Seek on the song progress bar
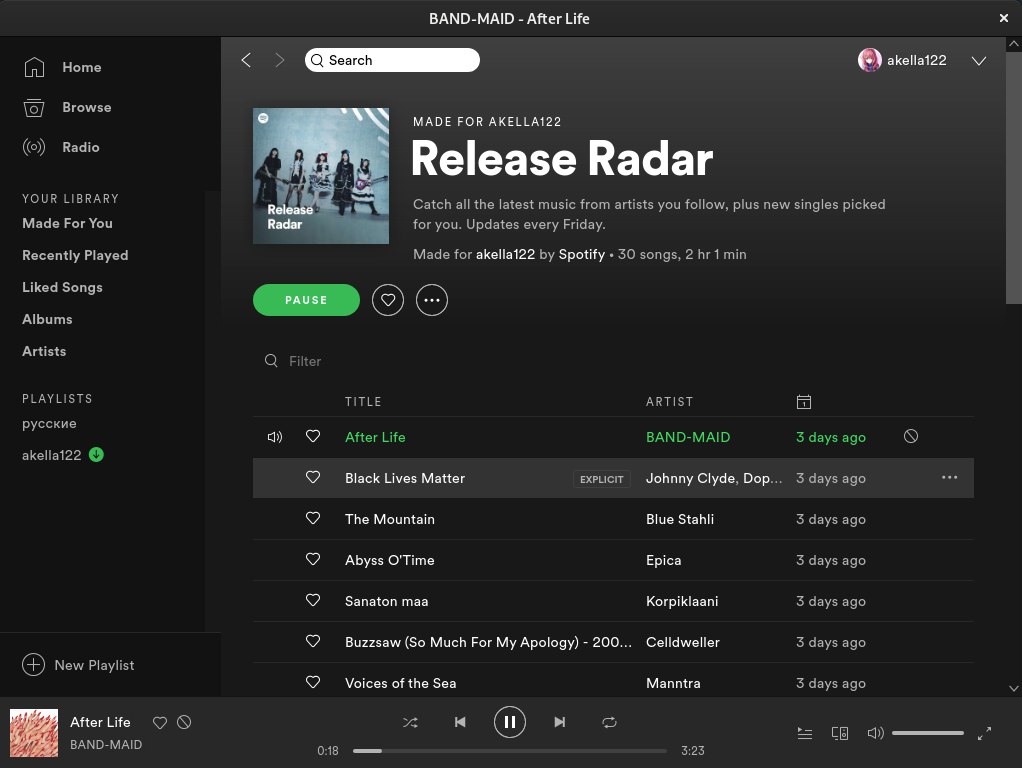 point(510,751)
